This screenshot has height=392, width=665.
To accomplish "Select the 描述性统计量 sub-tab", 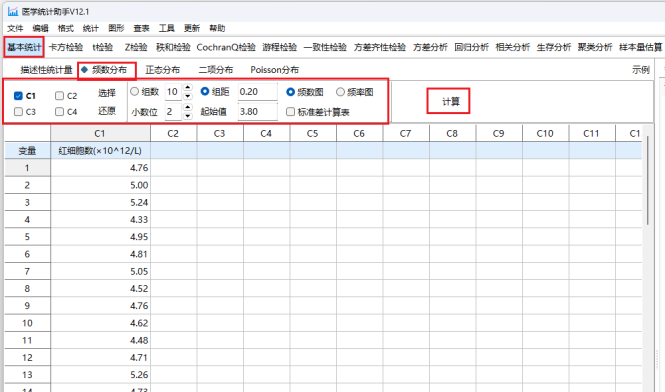I will pos(47,70).
